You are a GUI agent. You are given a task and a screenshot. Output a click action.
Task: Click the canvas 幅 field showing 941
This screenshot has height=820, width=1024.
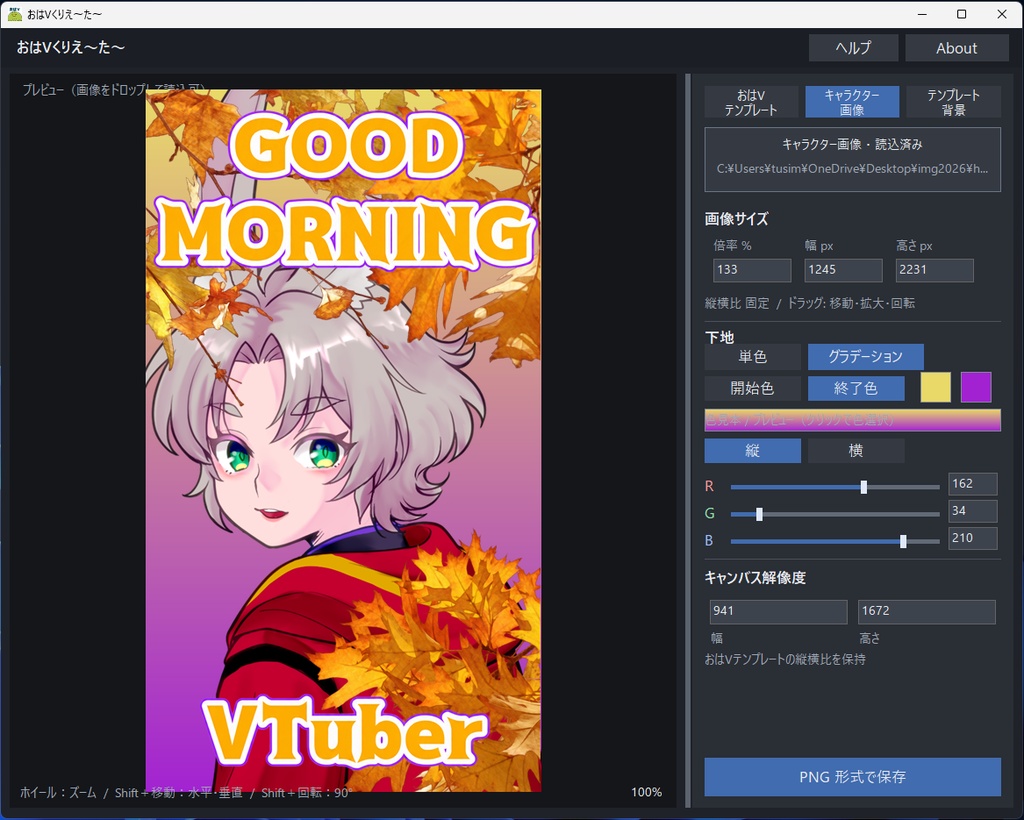point(778,612)
